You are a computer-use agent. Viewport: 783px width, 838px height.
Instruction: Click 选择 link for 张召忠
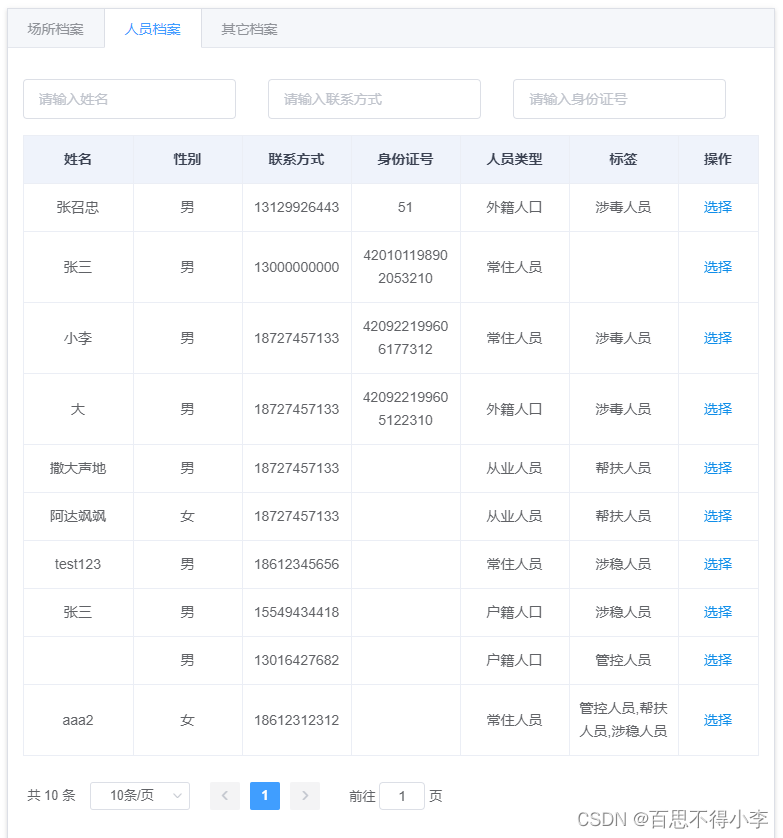coord(717,207)
